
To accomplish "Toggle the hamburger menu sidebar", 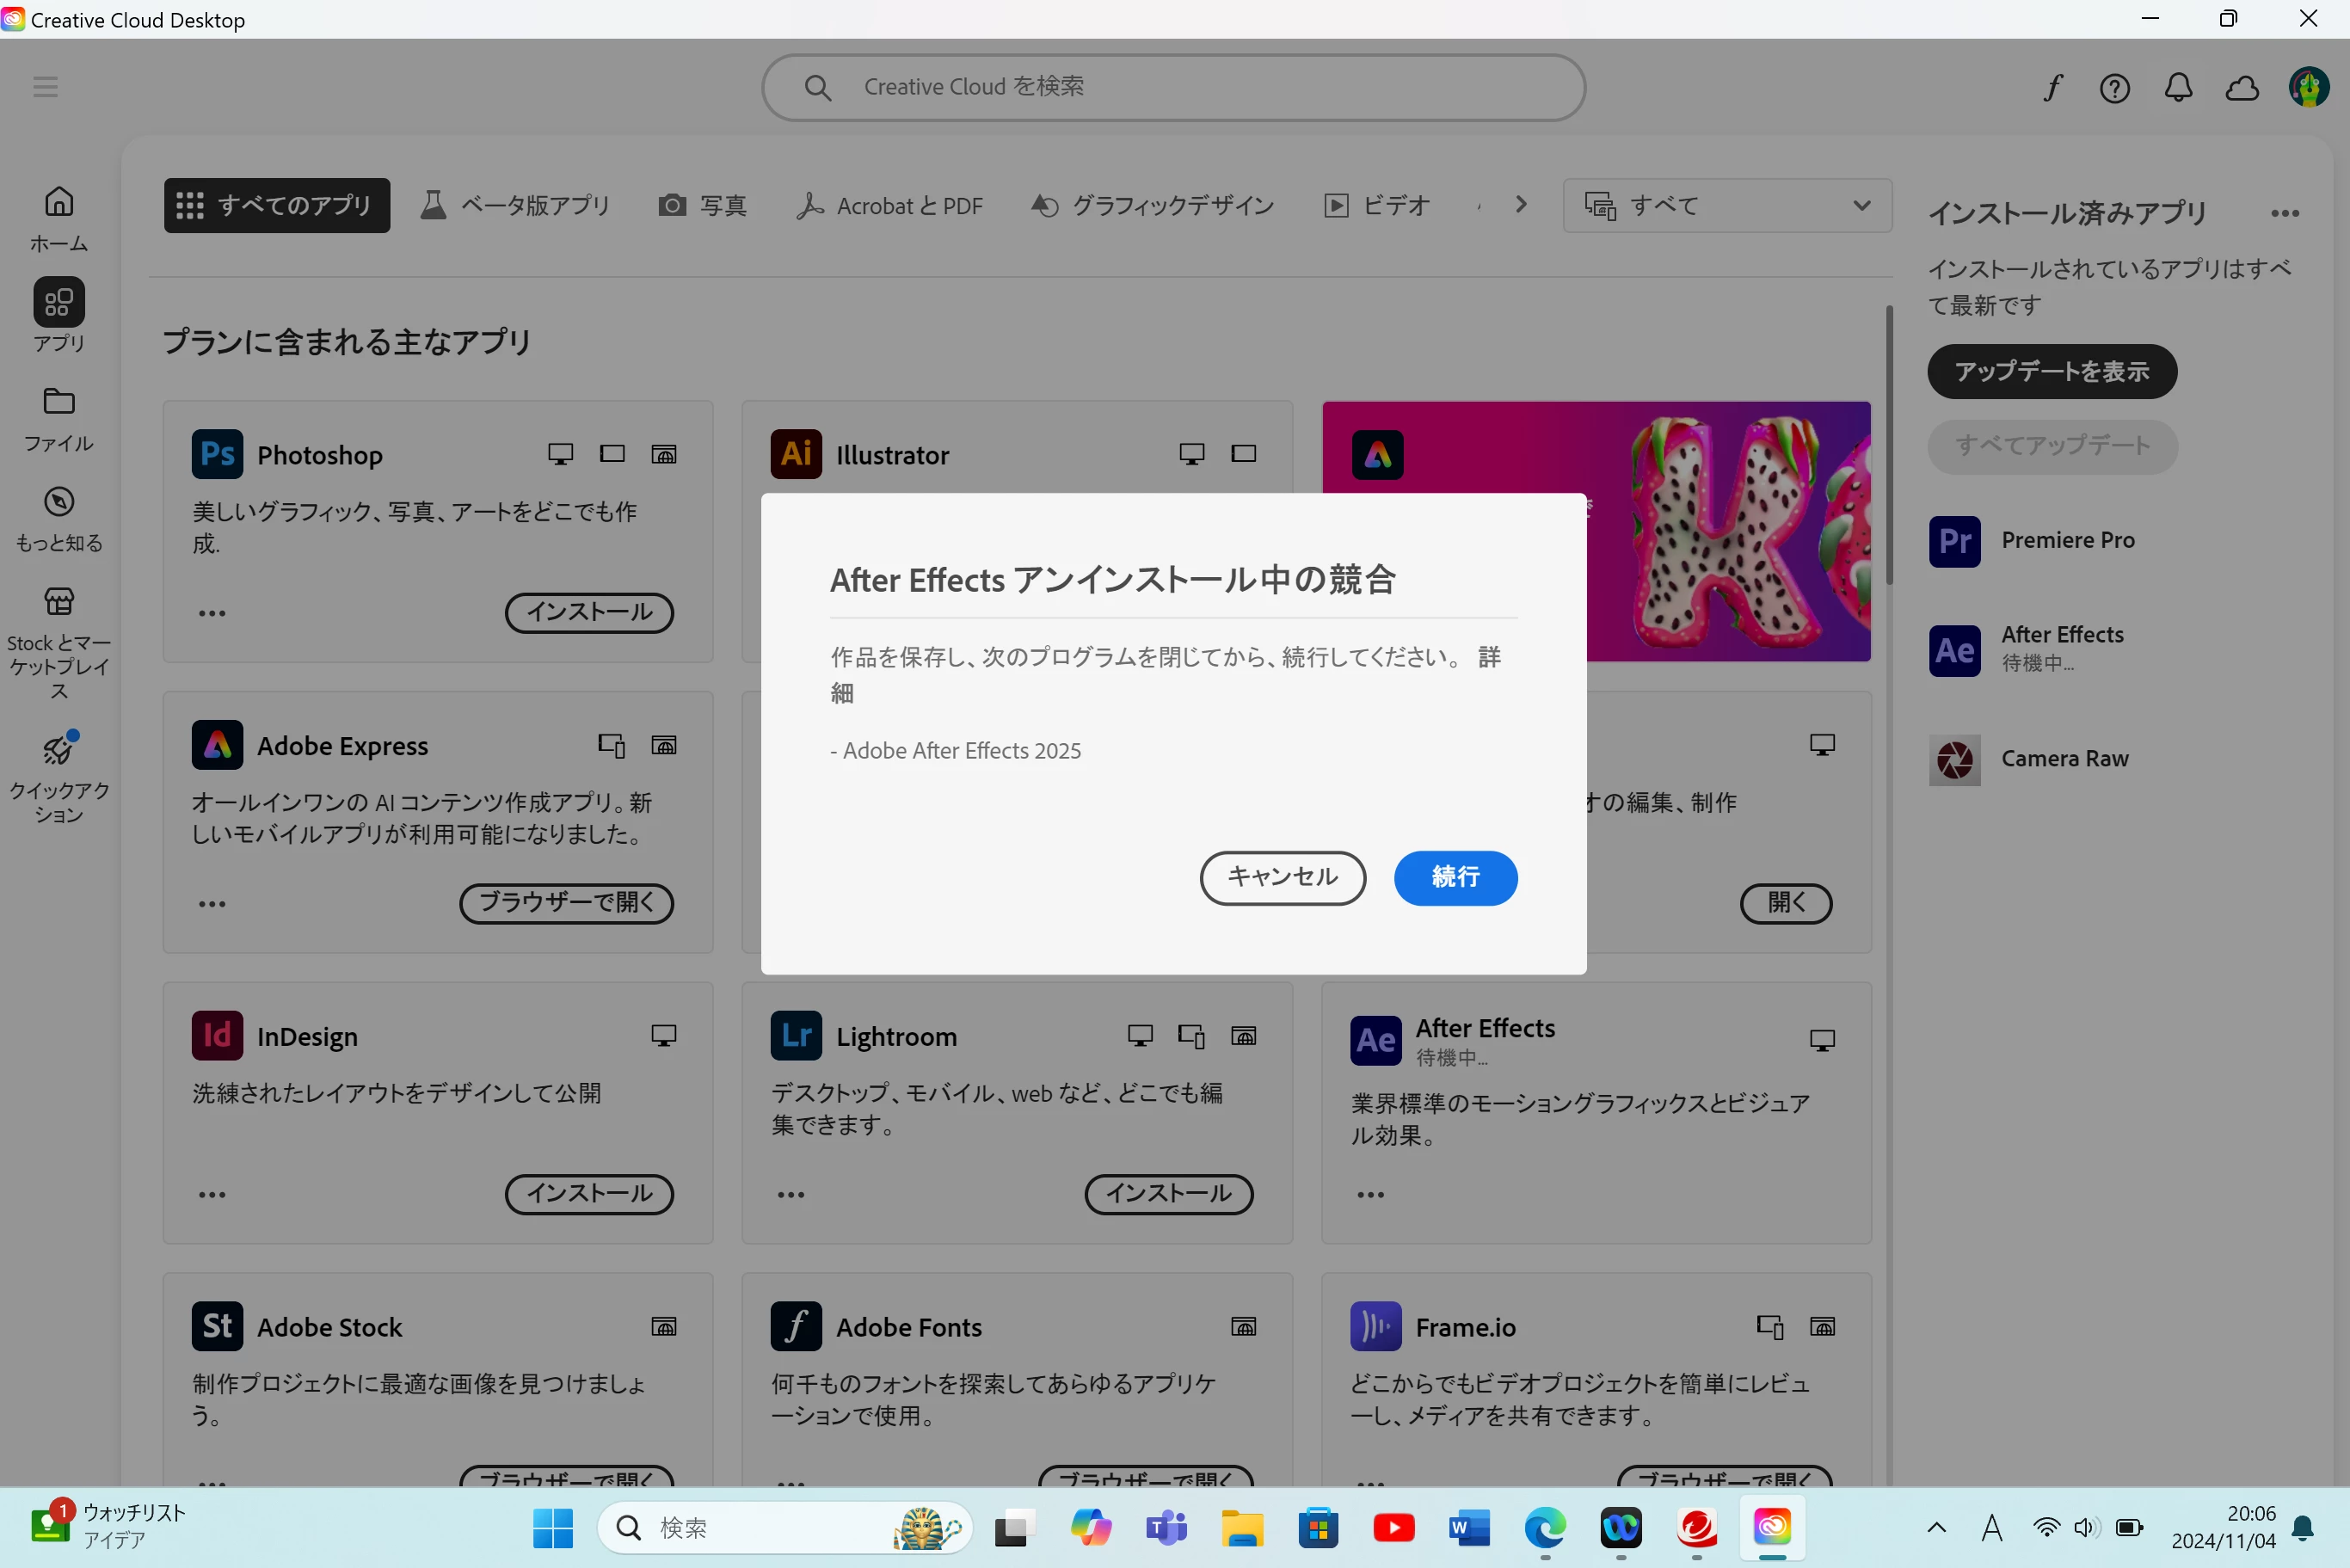I will (x=45, y=87).
